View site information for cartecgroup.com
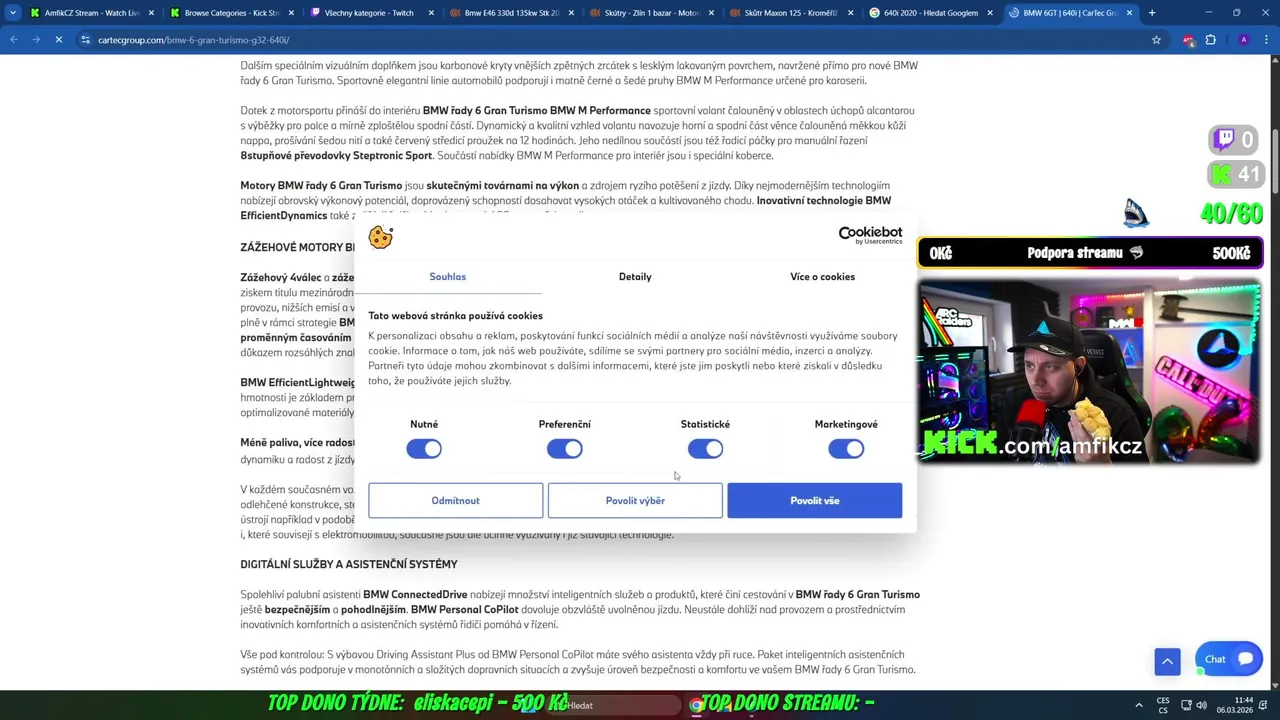 point(86,40)
